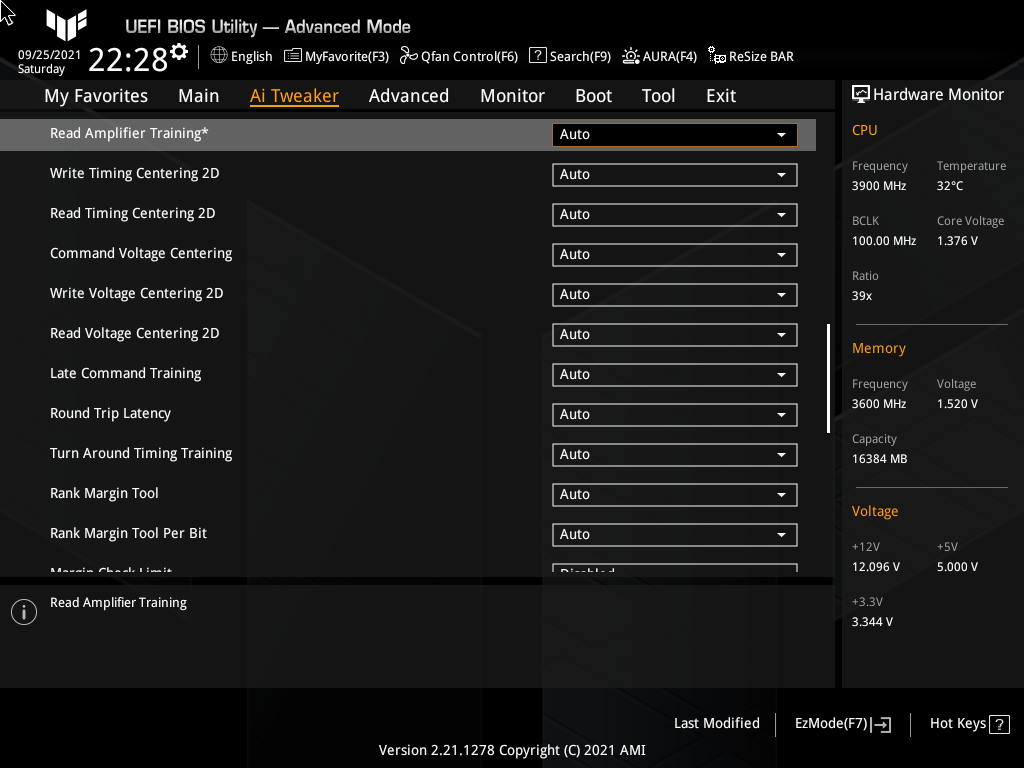
Task: Select Command Voltage Centering label
Action: point(141,253)
